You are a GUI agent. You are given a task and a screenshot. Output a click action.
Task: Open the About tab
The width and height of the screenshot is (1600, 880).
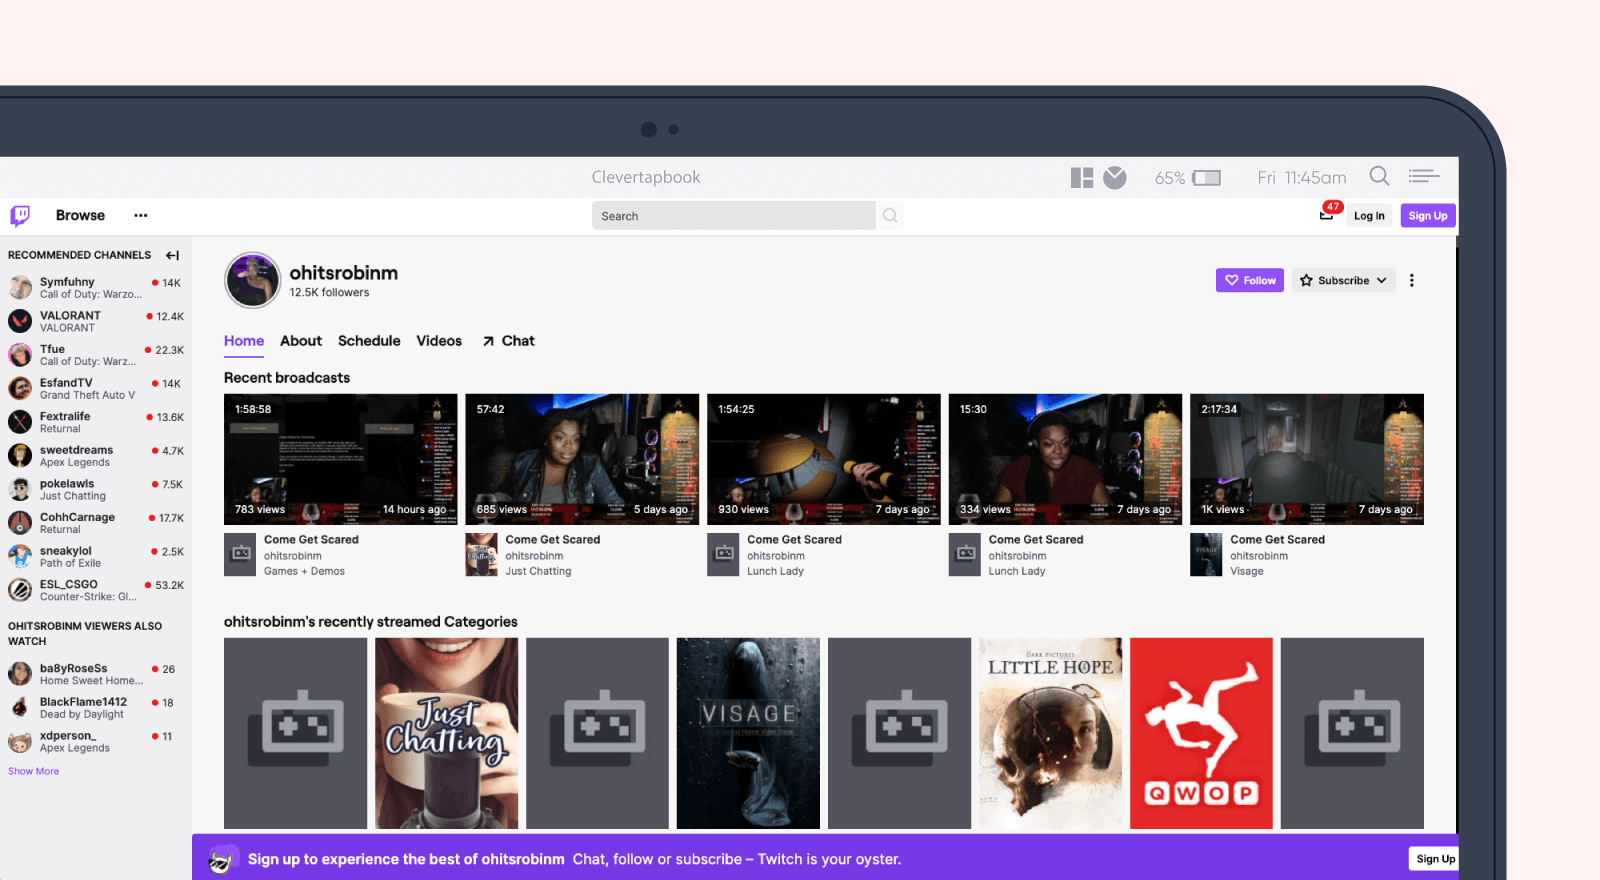[301, 341]
